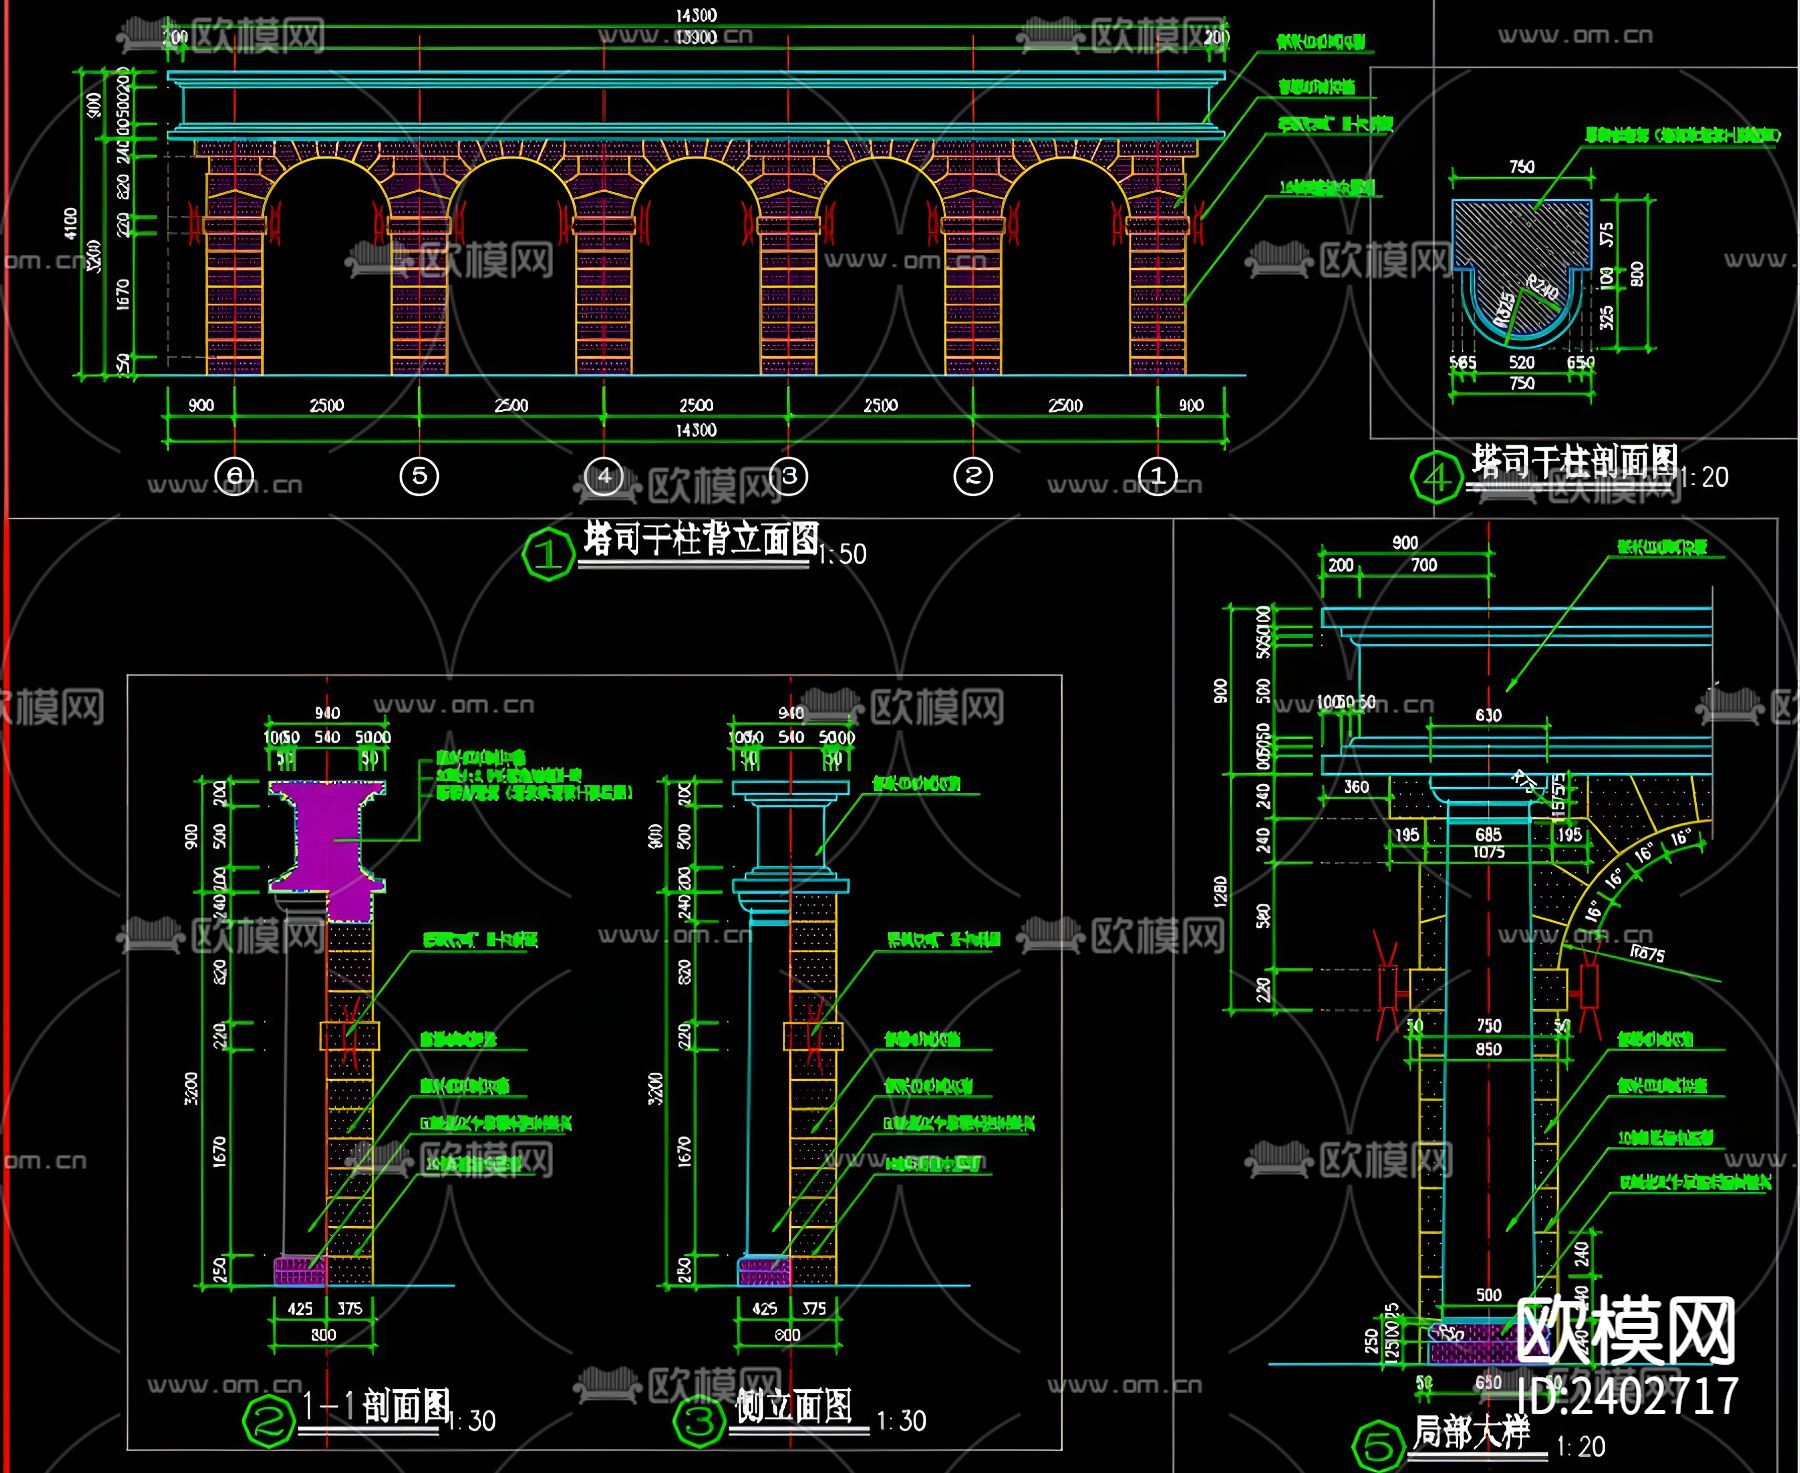
Task: Click the 360 dimension in the detail drawing
Action: pyautogui.click(x=1356, y=787)
